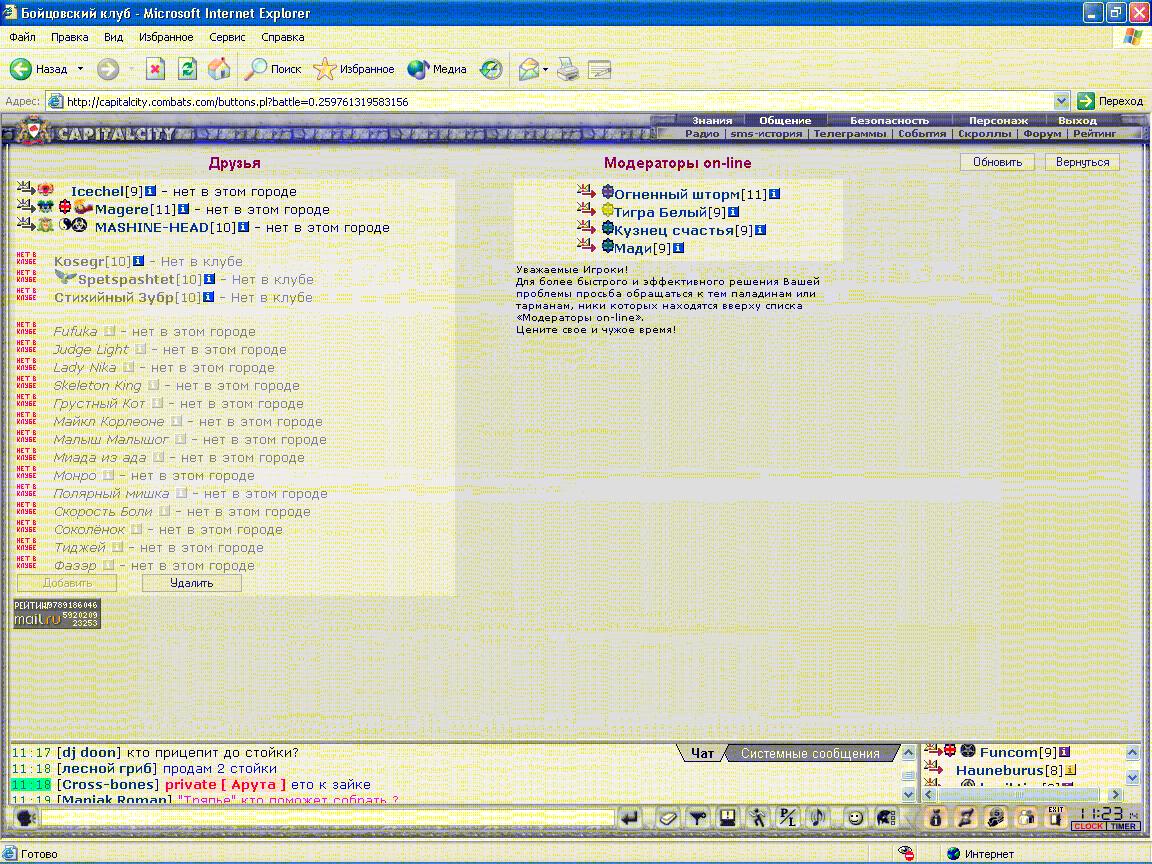Refresh page with green arrows icon

[187, 69]
